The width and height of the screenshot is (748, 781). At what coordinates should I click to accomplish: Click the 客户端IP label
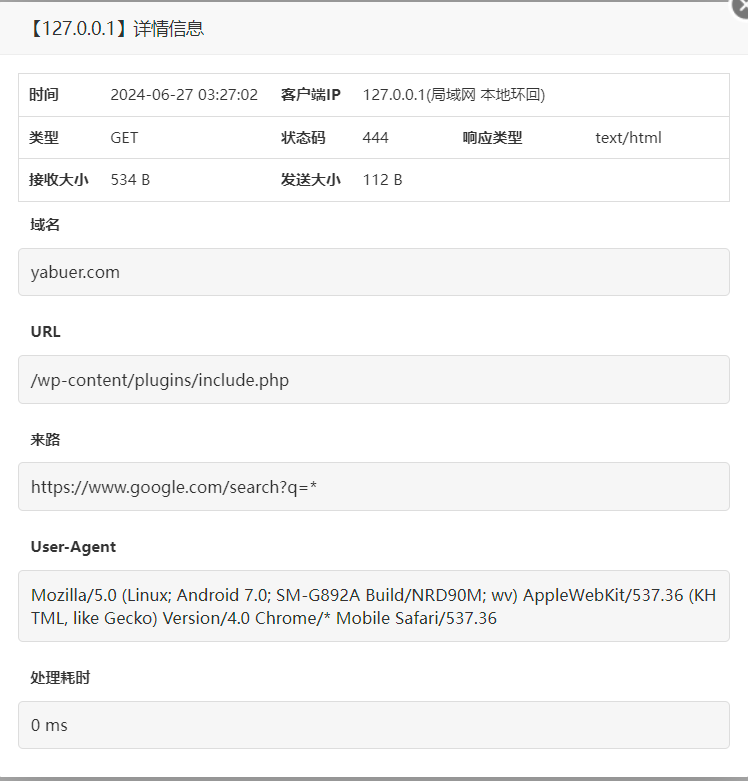311,95
